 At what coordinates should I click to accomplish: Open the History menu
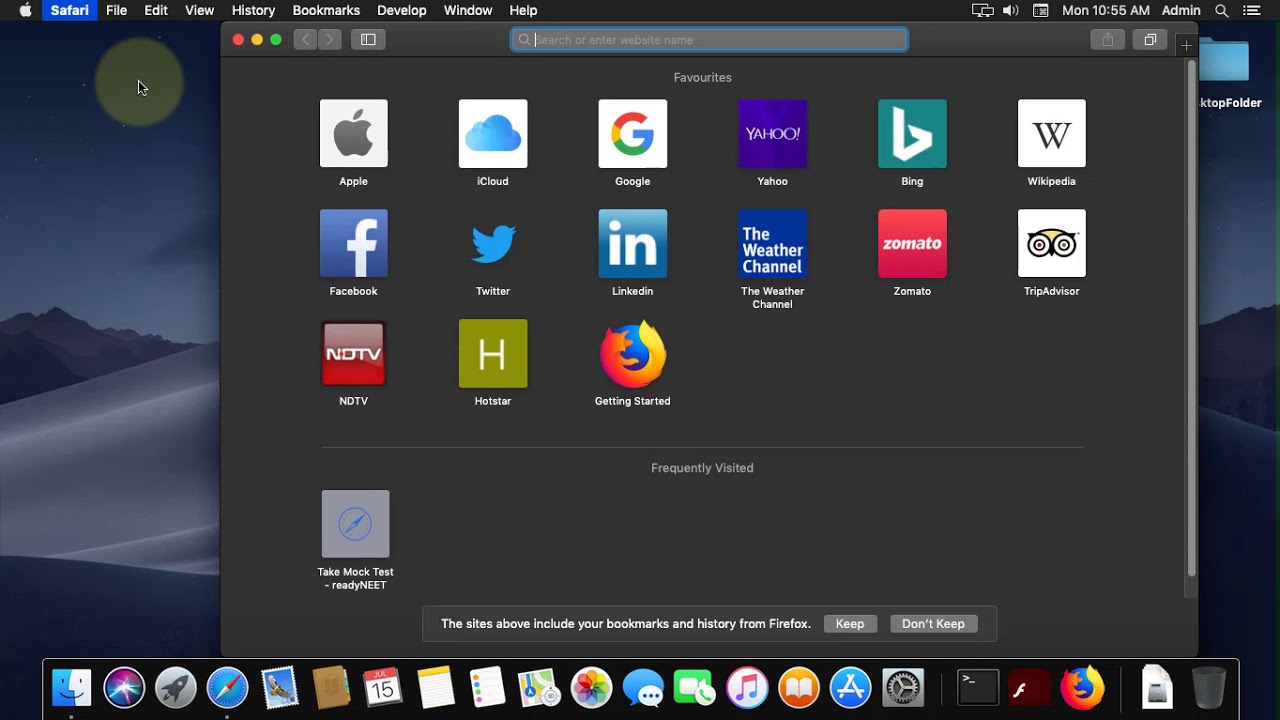point(253,10)
